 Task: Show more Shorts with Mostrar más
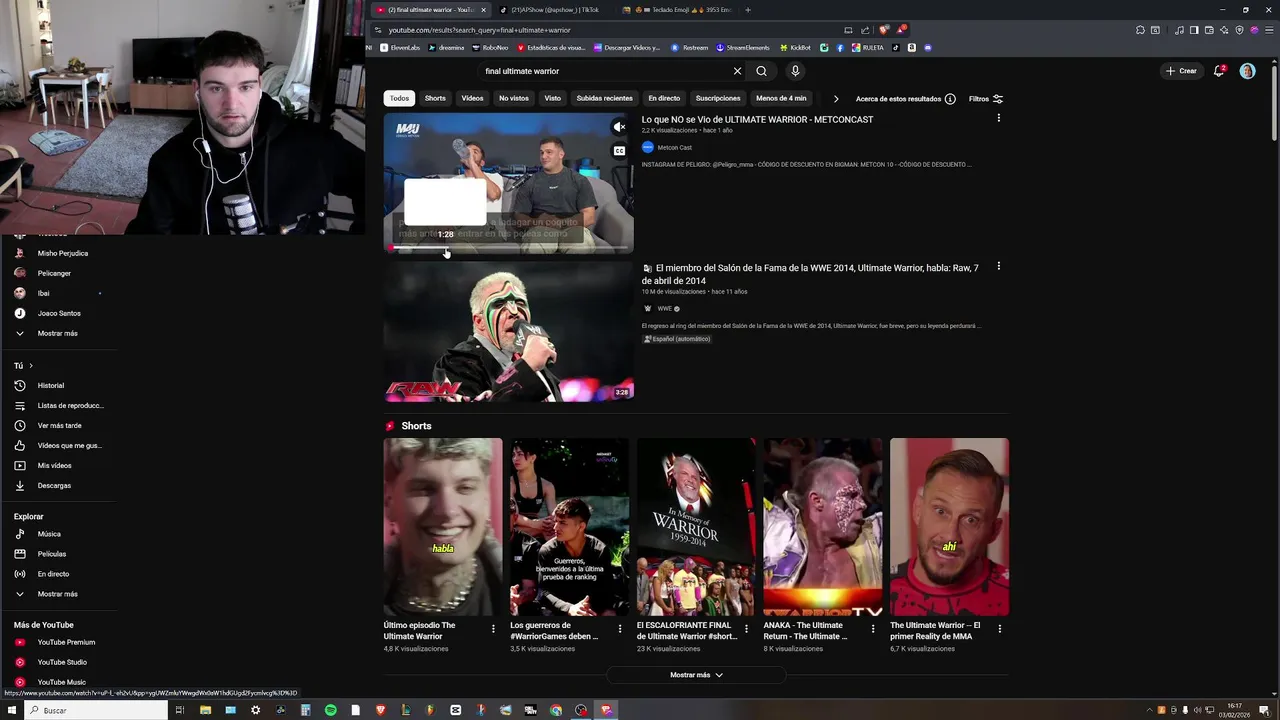click(x=696, y=675)
